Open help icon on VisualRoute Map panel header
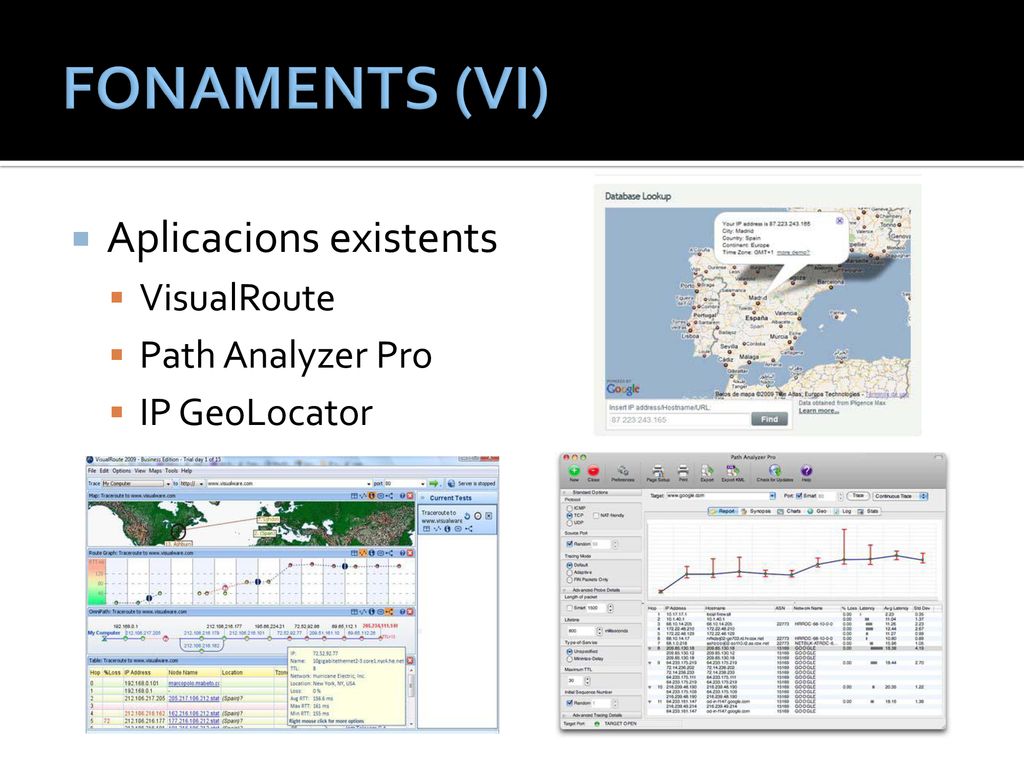This screenshot has height=768, width=1024. pyautogui.click(x=402, y=496)
